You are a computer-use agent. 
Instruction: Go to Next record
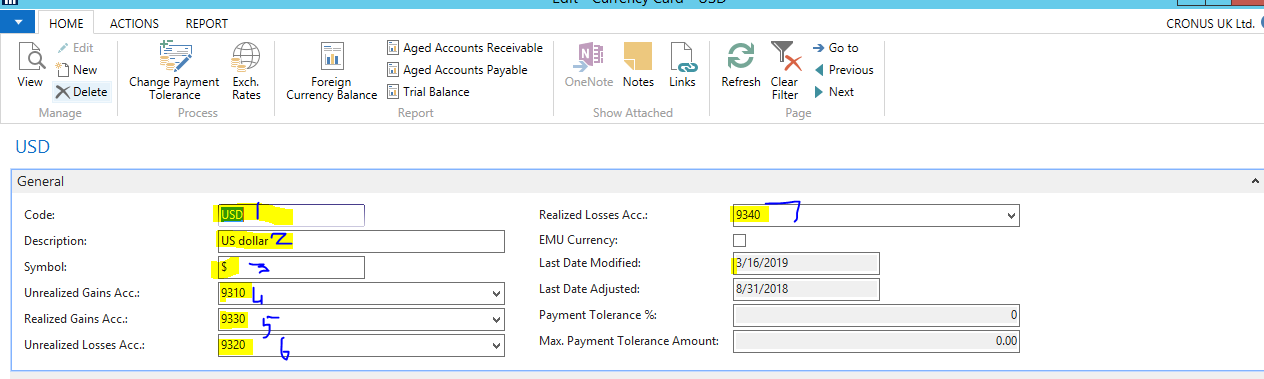[834, 92]
